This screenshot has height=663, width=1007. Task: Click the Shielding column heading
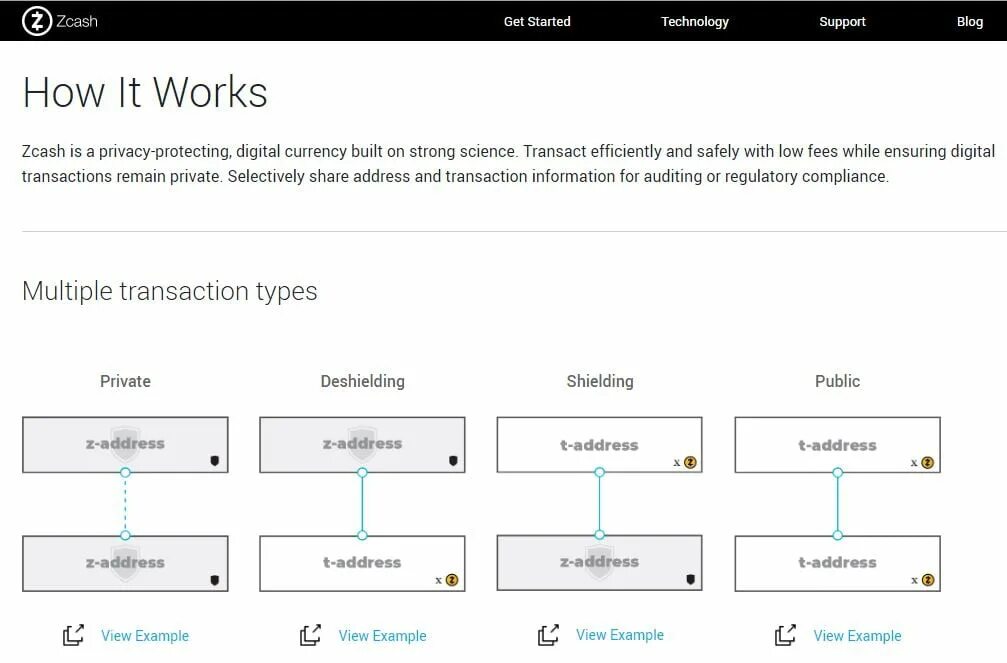[600, 382]
